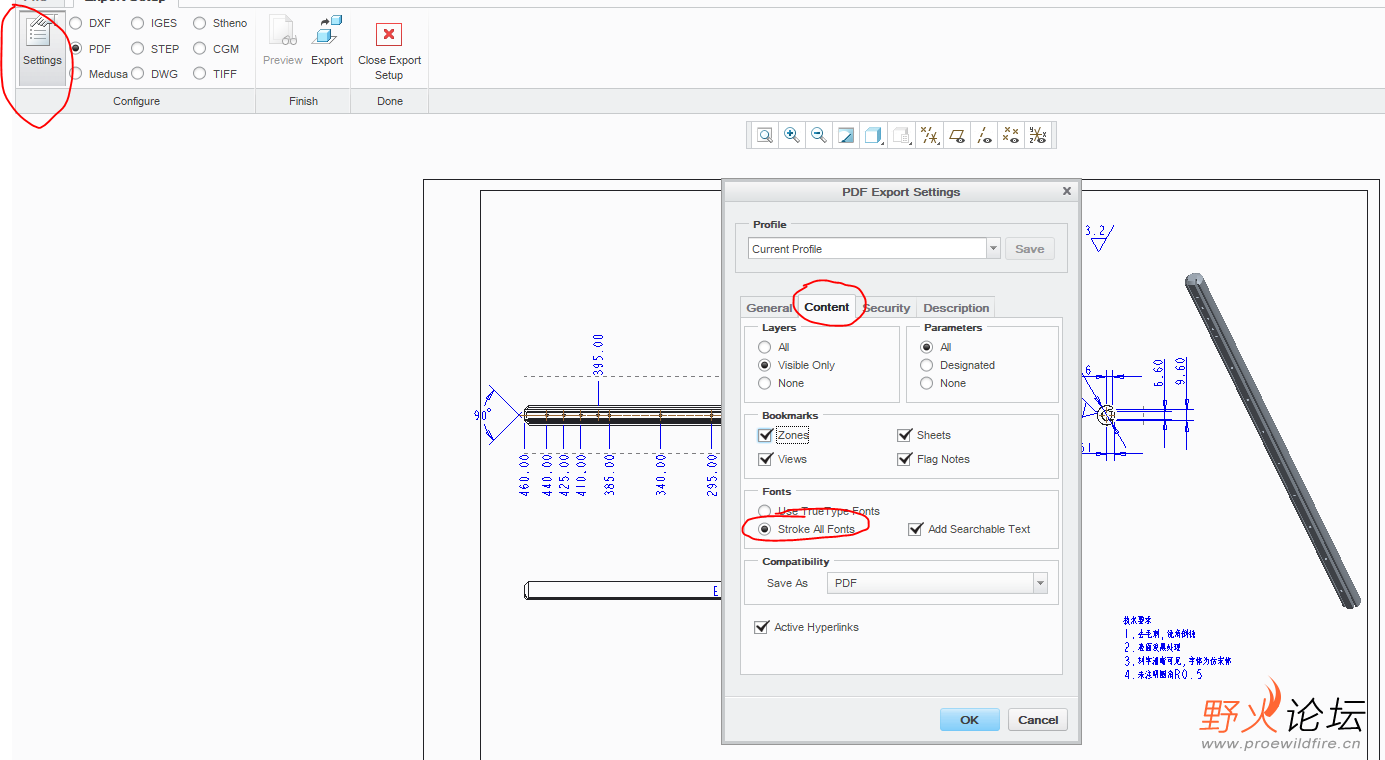
Task: Choose Visible Only under Layers
Action: 765,365
